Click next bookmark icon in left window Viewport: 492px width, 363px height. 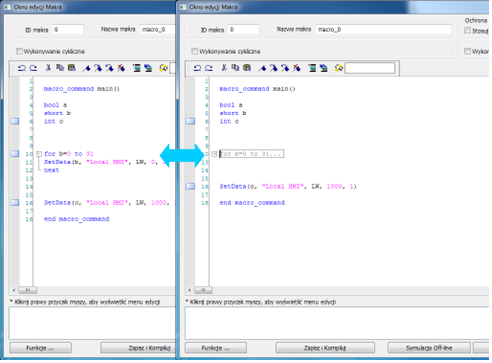(98, 68)
